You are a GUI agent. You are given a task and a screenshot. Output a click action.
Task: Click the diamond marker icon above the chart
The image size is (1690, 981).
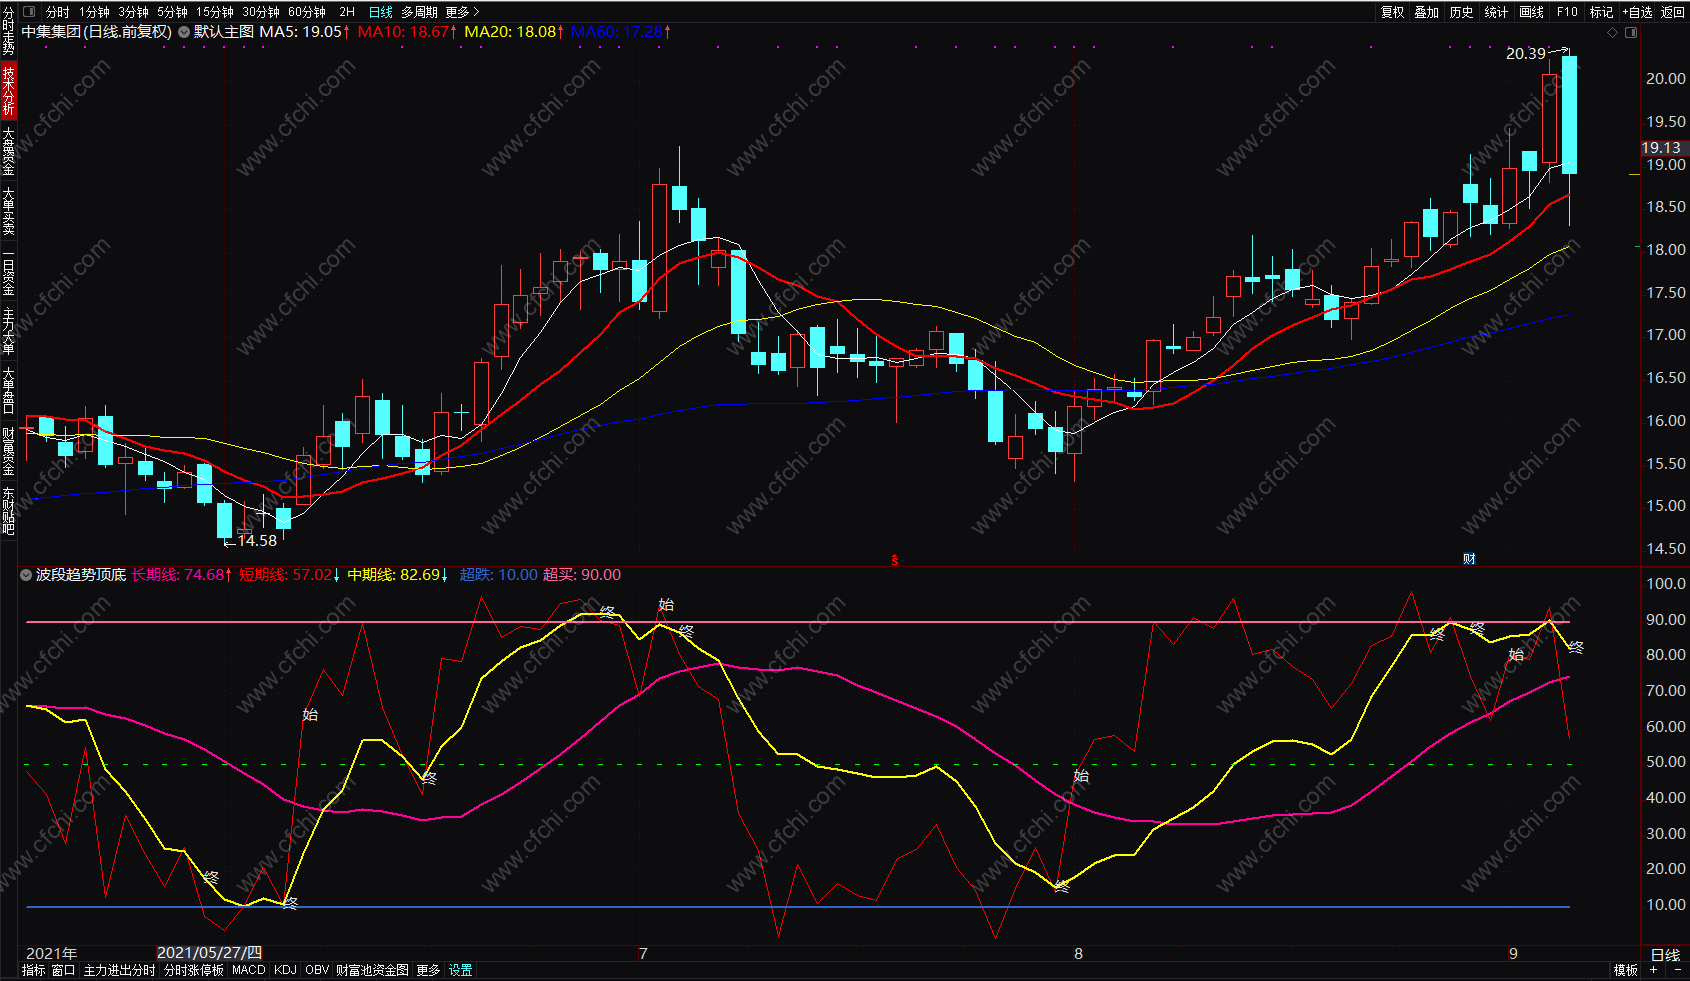pos(1612,32)
